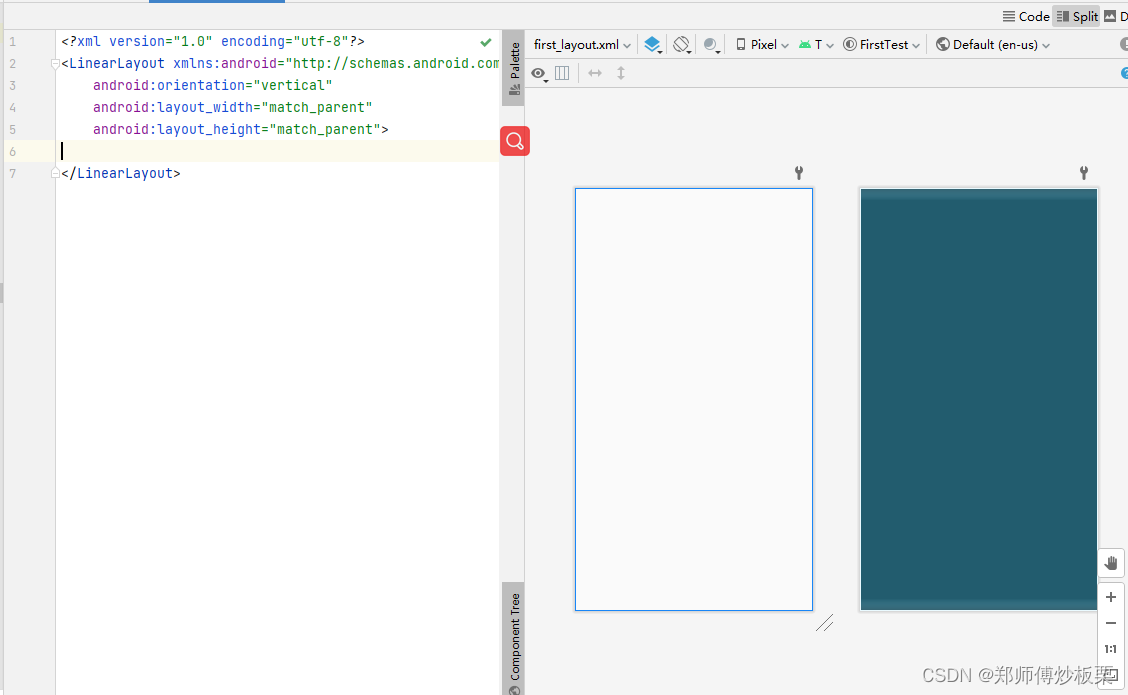This screenshot has width=1128, height=695.
Task: Open the design surface layers dropdown
Action: (x=652, y=45)
